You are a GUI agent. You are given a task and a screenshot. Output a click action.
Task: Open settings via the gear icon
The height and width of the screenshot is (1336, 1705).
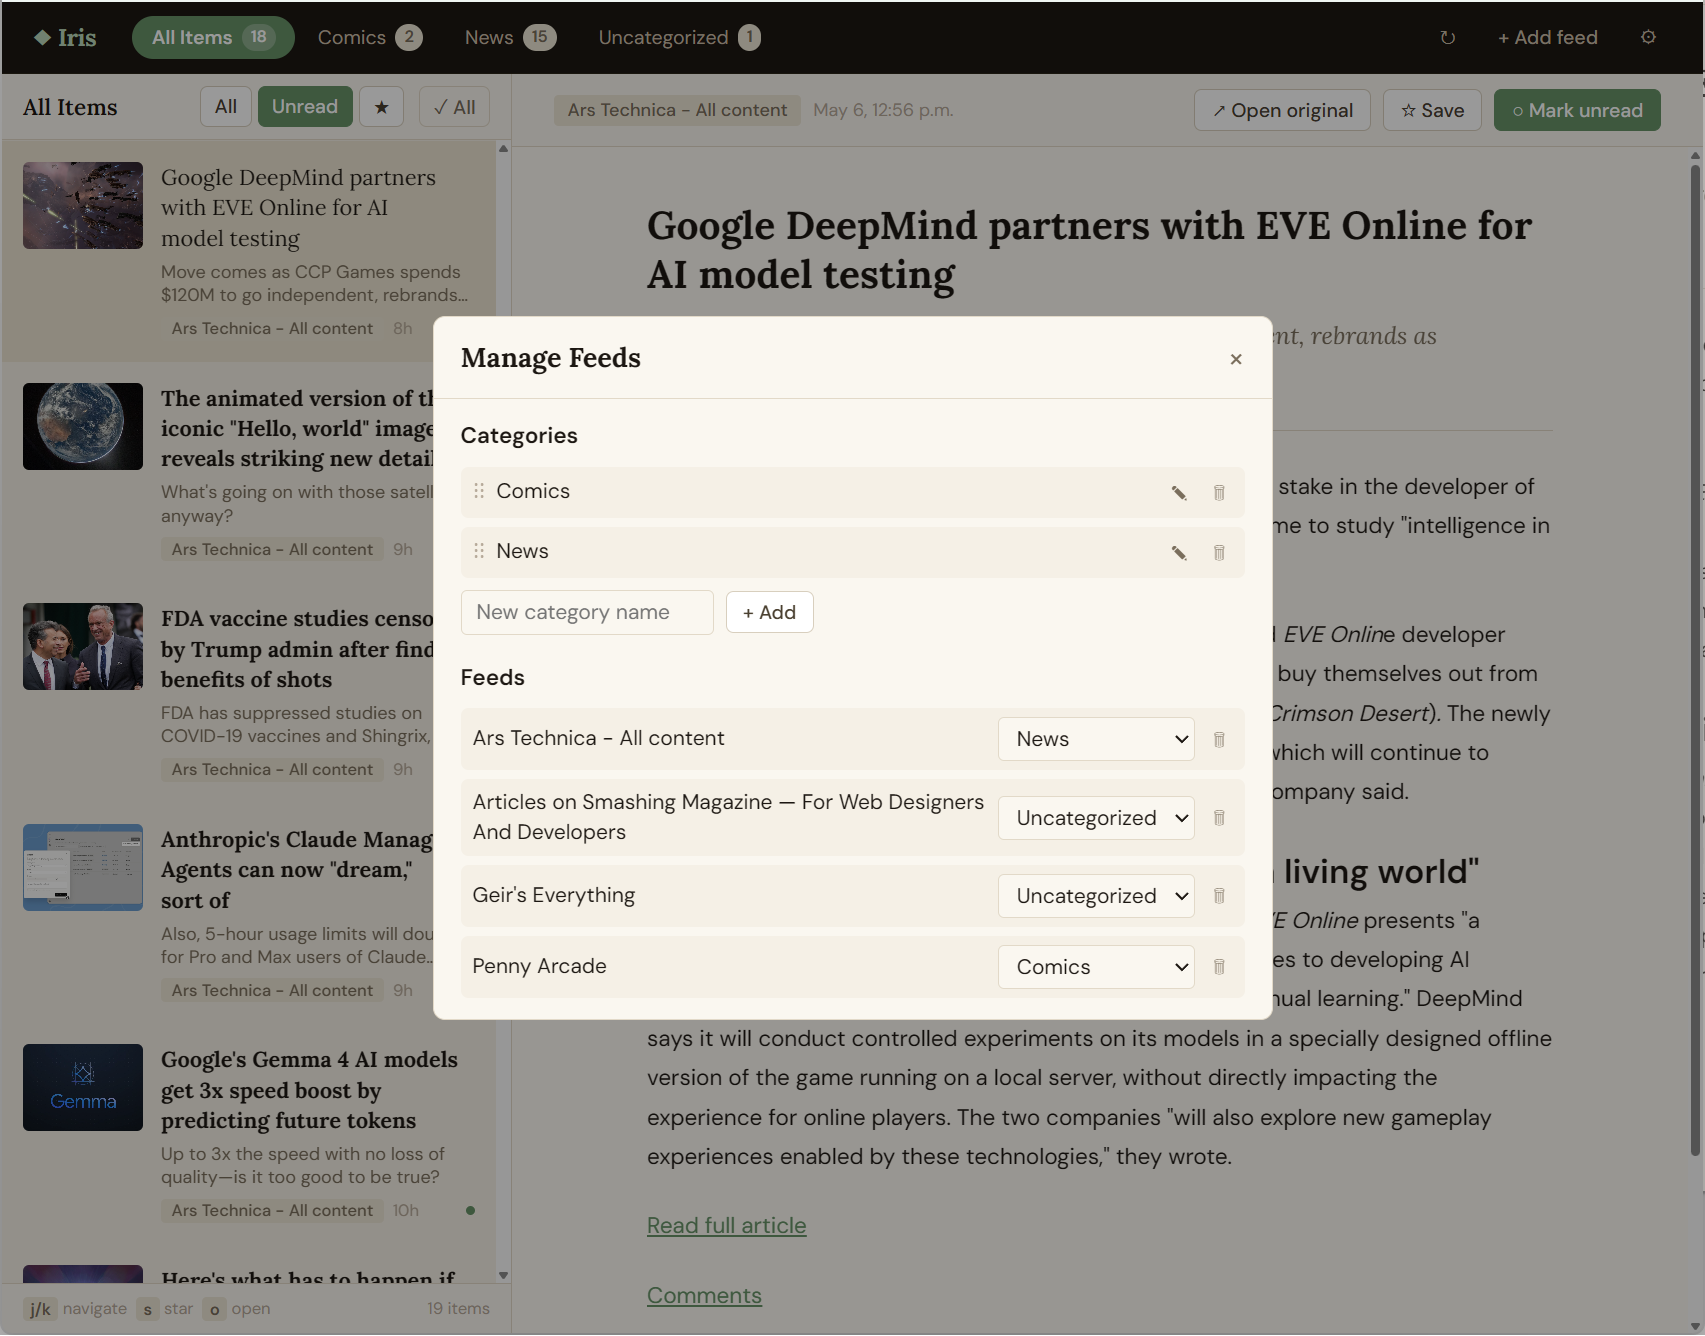1648,37
